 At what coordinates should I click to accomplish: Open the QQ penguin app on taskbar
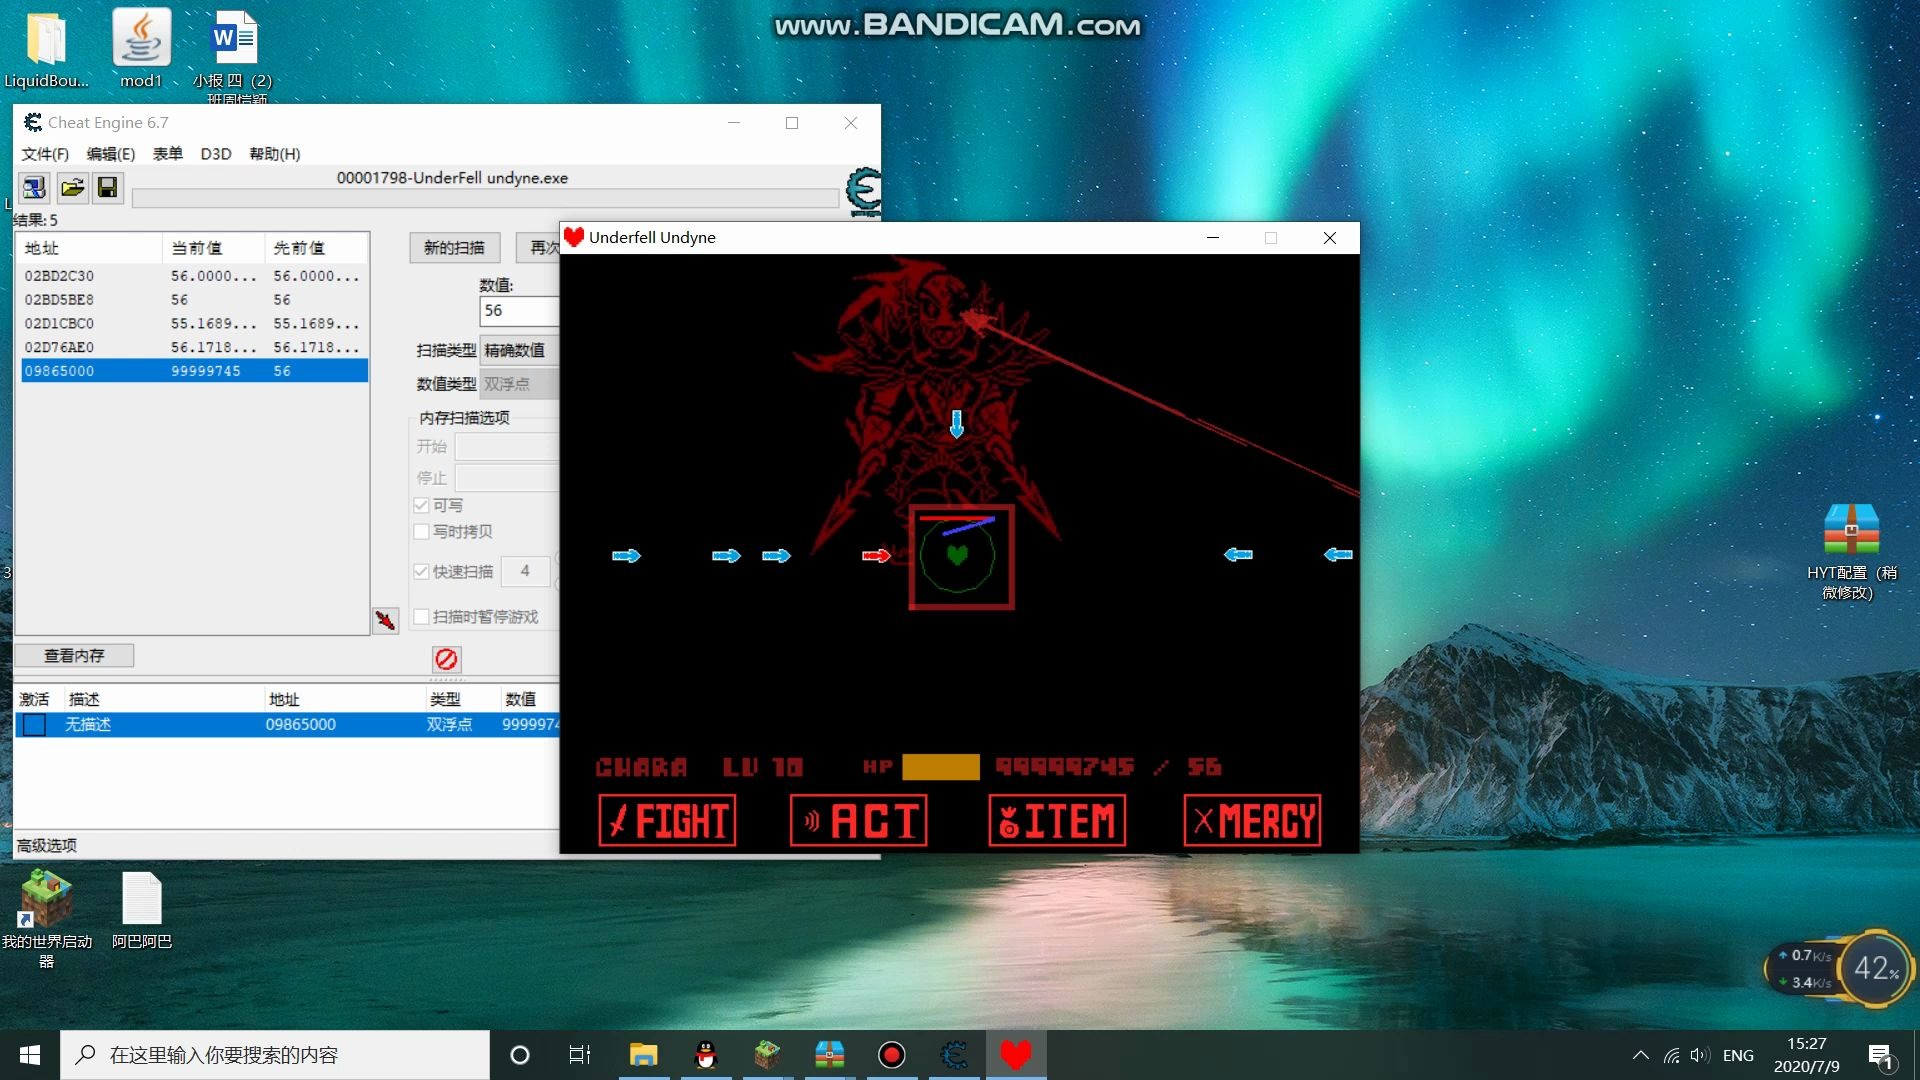point(706,1055)
